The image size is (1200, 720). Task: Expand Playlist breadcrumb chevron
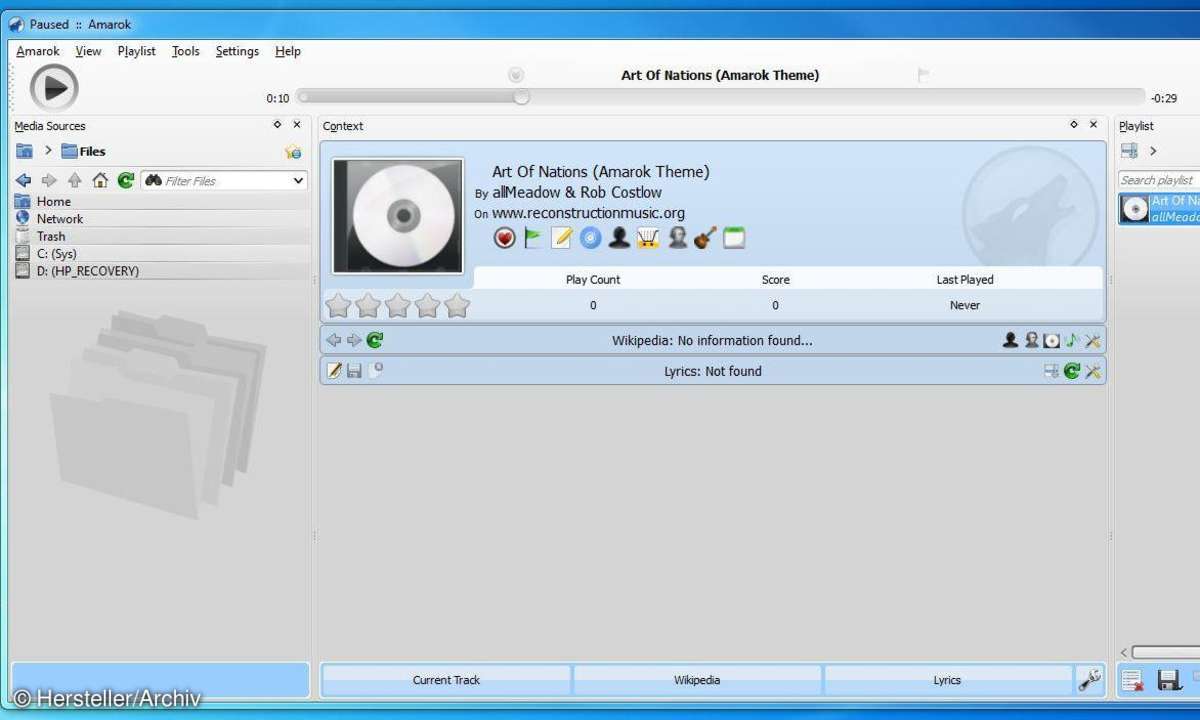[1153, 151]
